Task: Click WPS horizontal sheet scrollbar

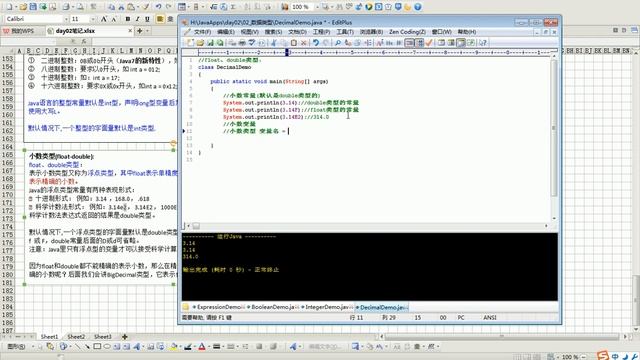Action: [x=502, y=337]
